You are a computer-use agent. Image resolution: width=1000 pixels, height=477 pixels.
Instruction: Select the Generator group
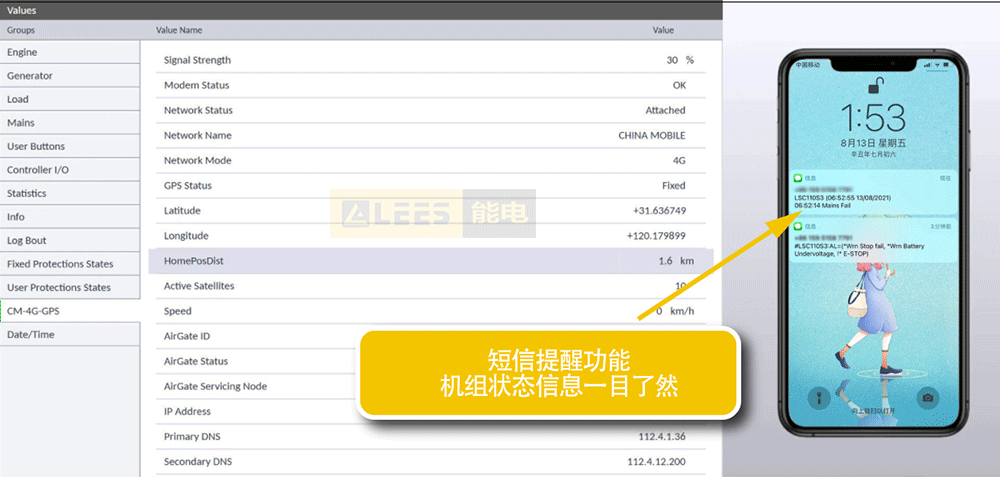[70, 76]
